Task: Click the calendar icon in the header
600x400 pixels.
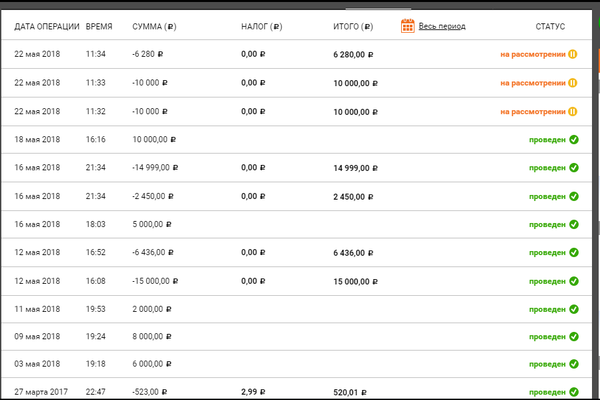Action: 408,26
